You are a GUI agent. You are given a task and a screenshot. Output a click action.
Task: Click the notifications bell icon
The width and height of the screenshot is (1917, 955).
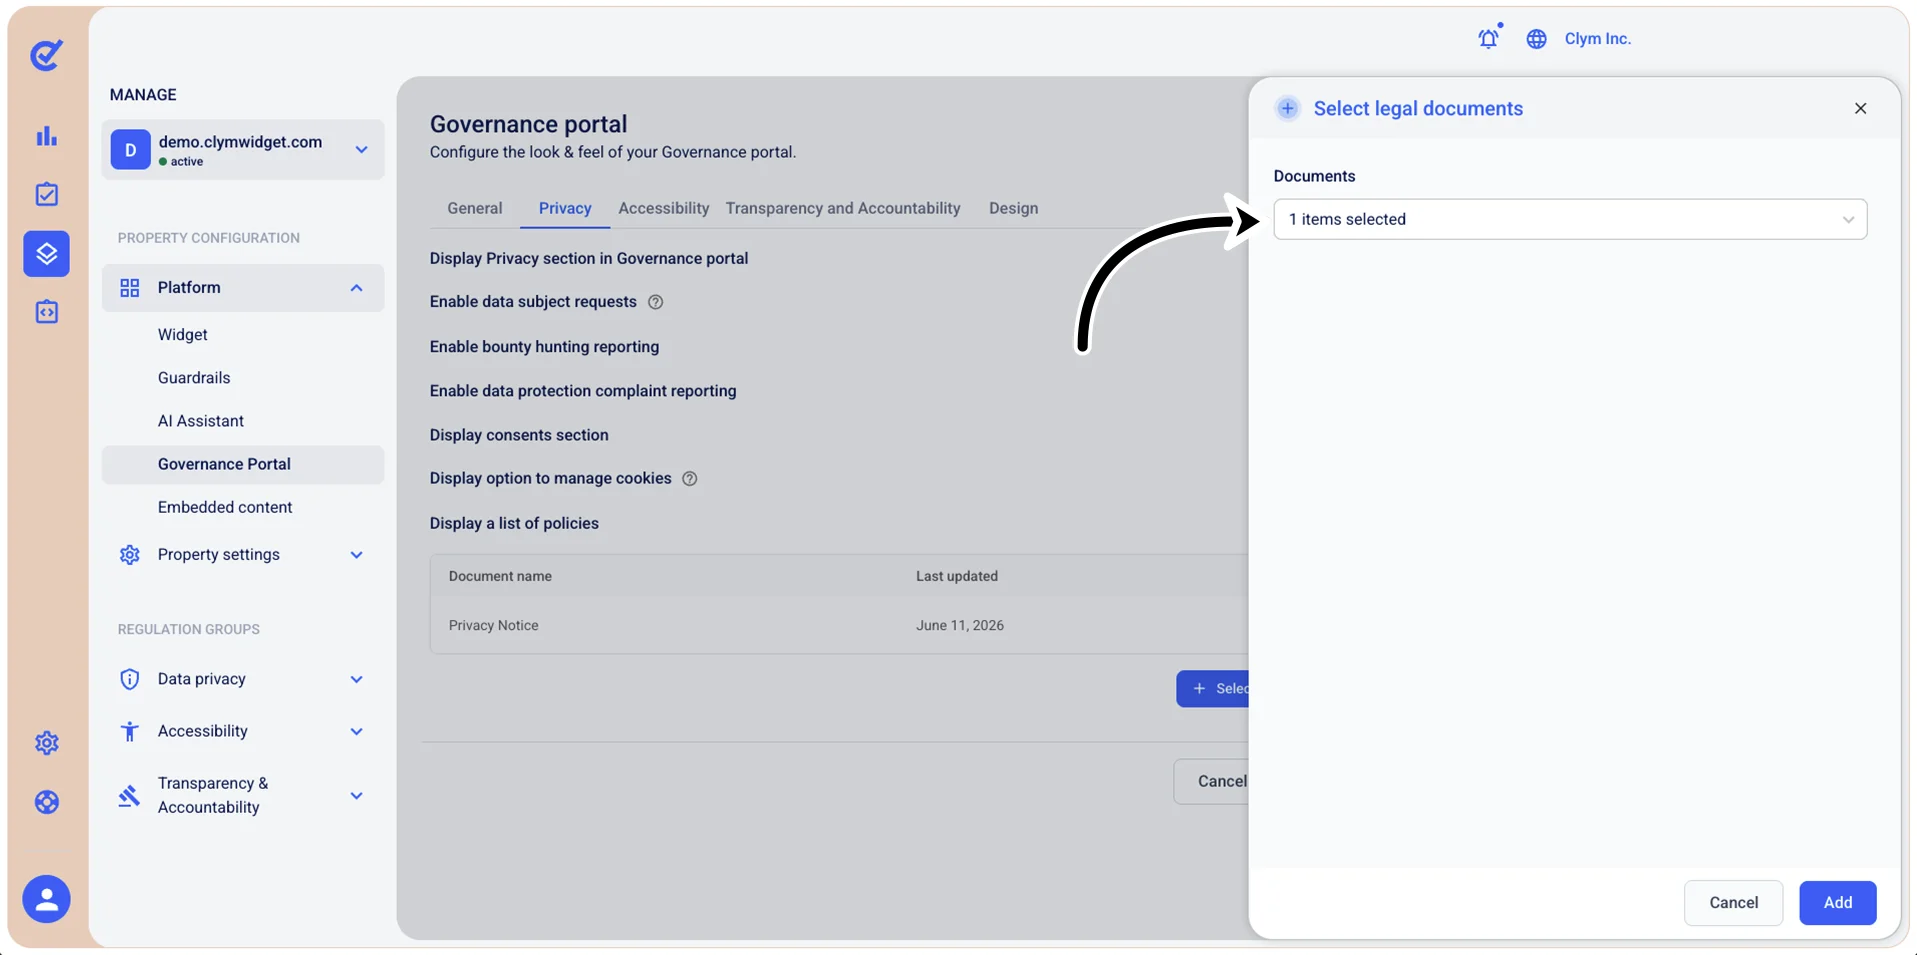point(1489,38)
